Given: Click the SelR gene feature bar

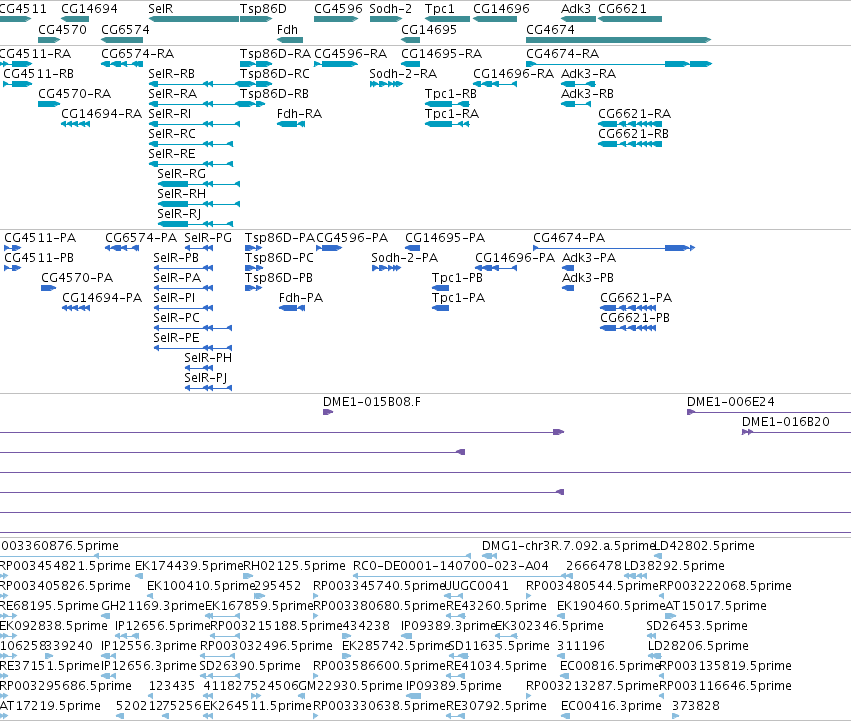Looking at the screenshot, I should [194, 19].
